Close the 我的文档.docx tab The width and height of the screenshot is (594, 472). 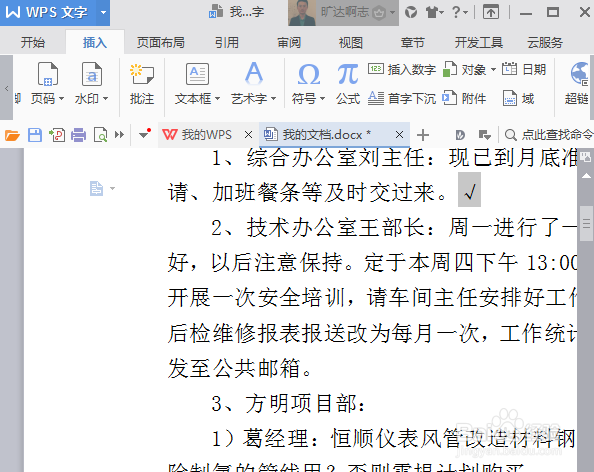click(x=399, y=134)
